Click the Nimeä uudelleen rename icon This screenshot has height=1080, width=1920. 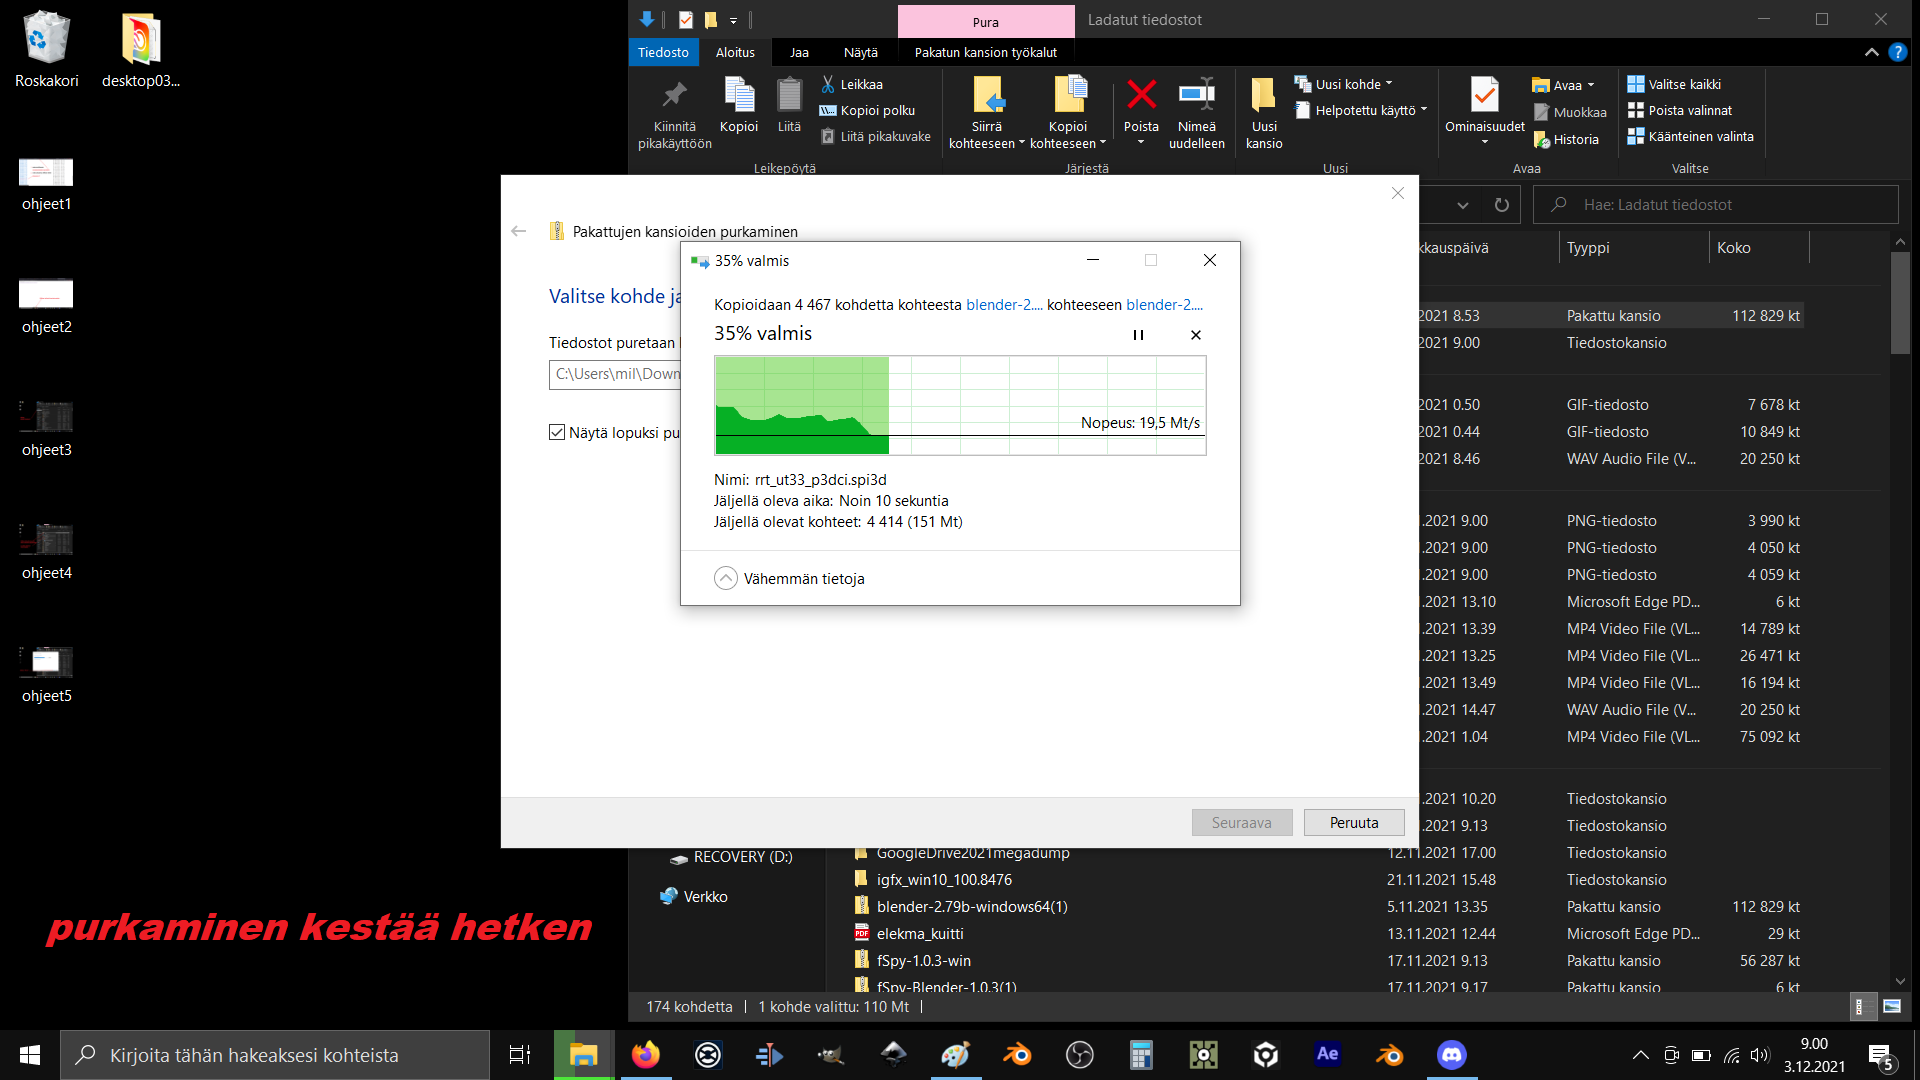(x=1196, y=95)
